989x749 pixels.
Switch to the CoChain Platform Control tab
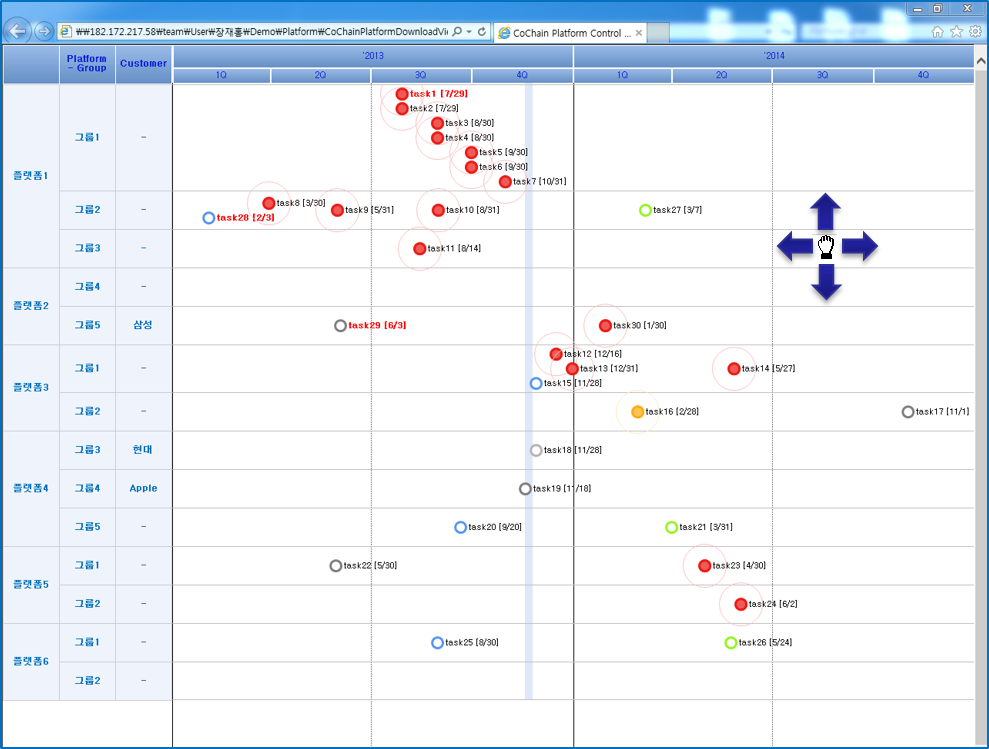tap(565, 33)
